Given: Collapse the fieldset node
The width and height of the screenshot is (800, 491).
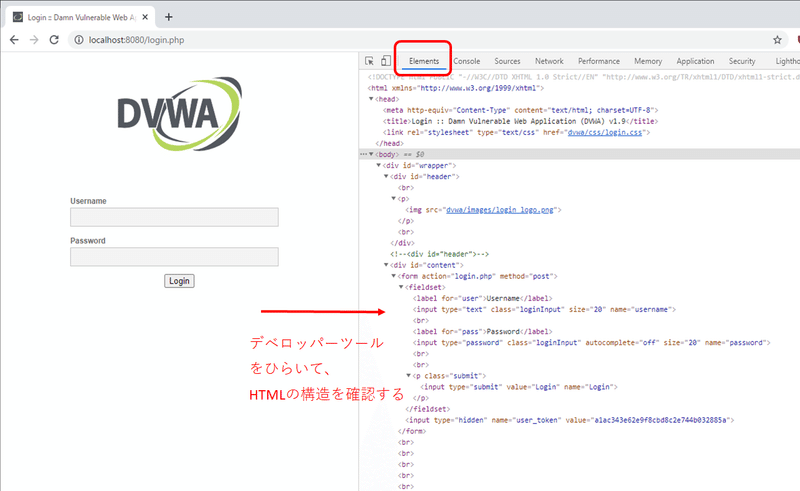Looking at the screenshot, I should point(401,287).
